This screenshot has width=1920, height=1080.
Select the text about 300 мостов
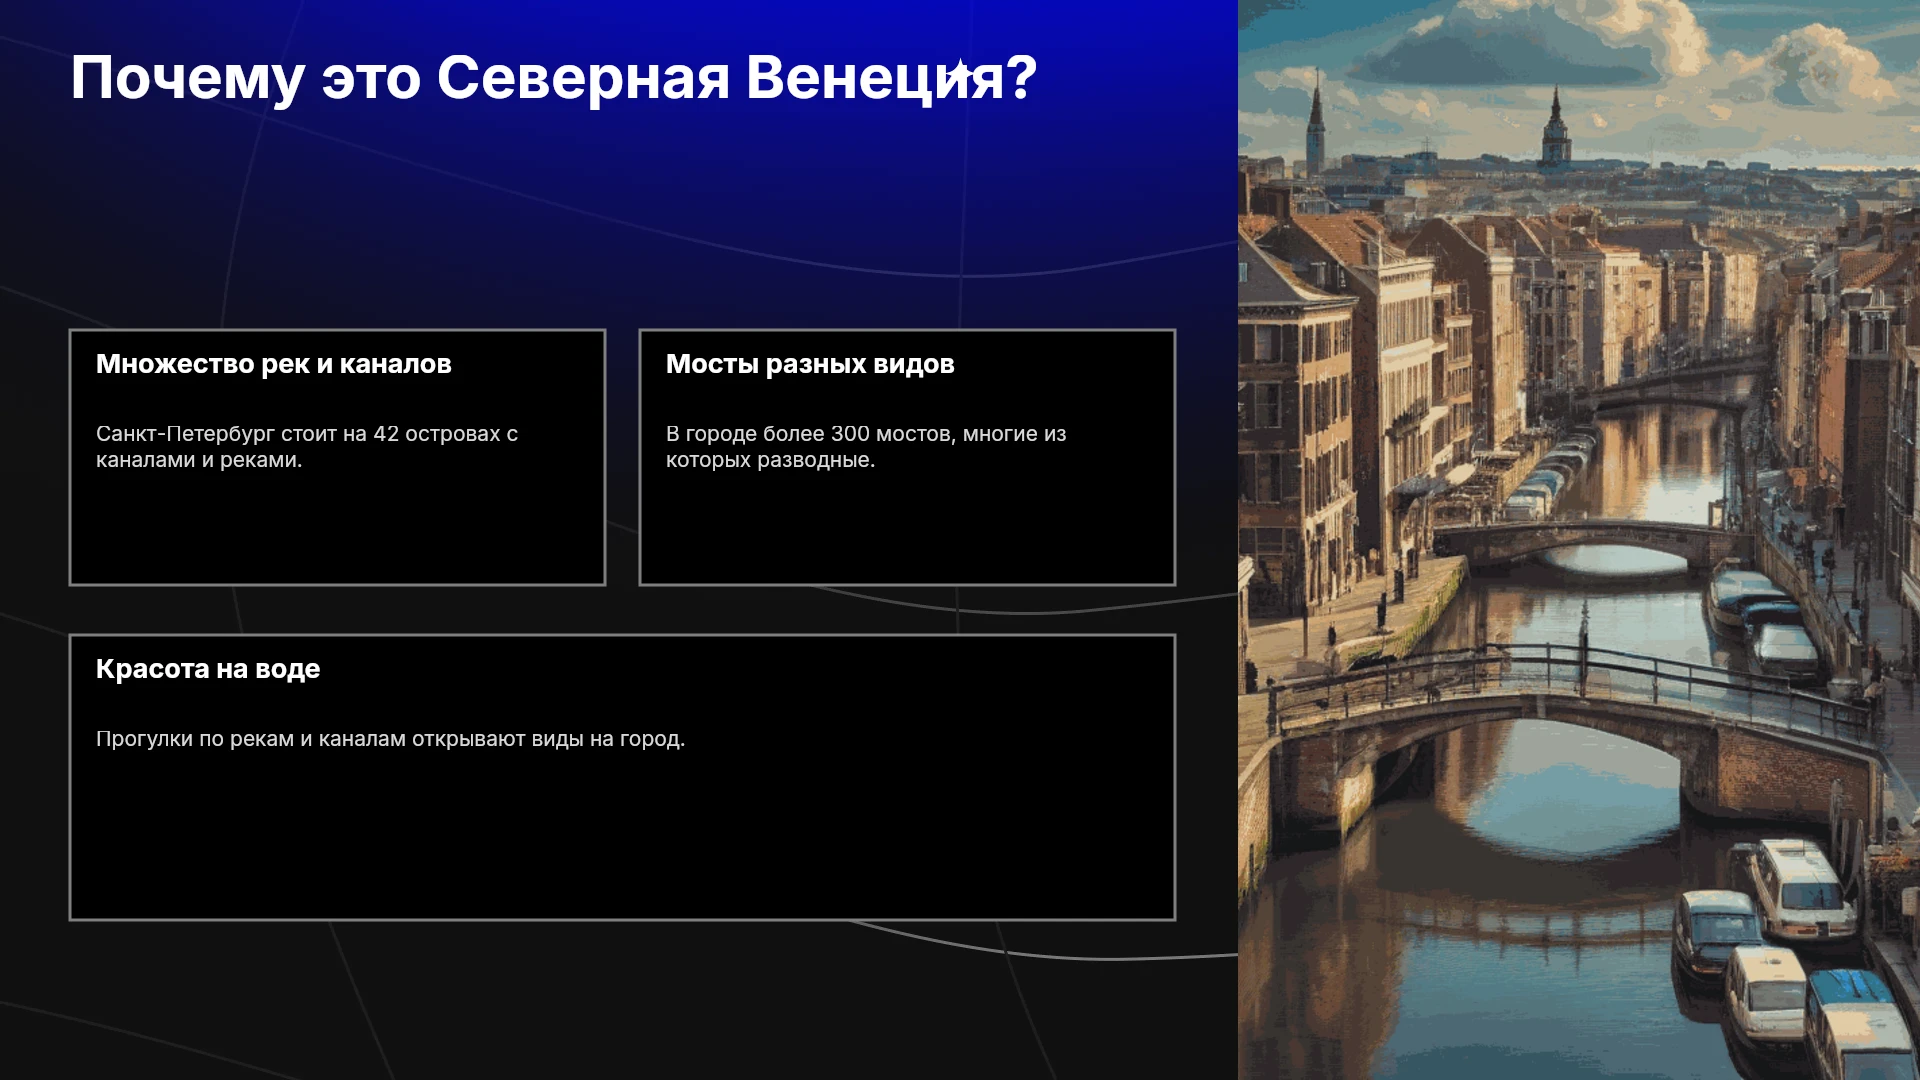[866, 447]
